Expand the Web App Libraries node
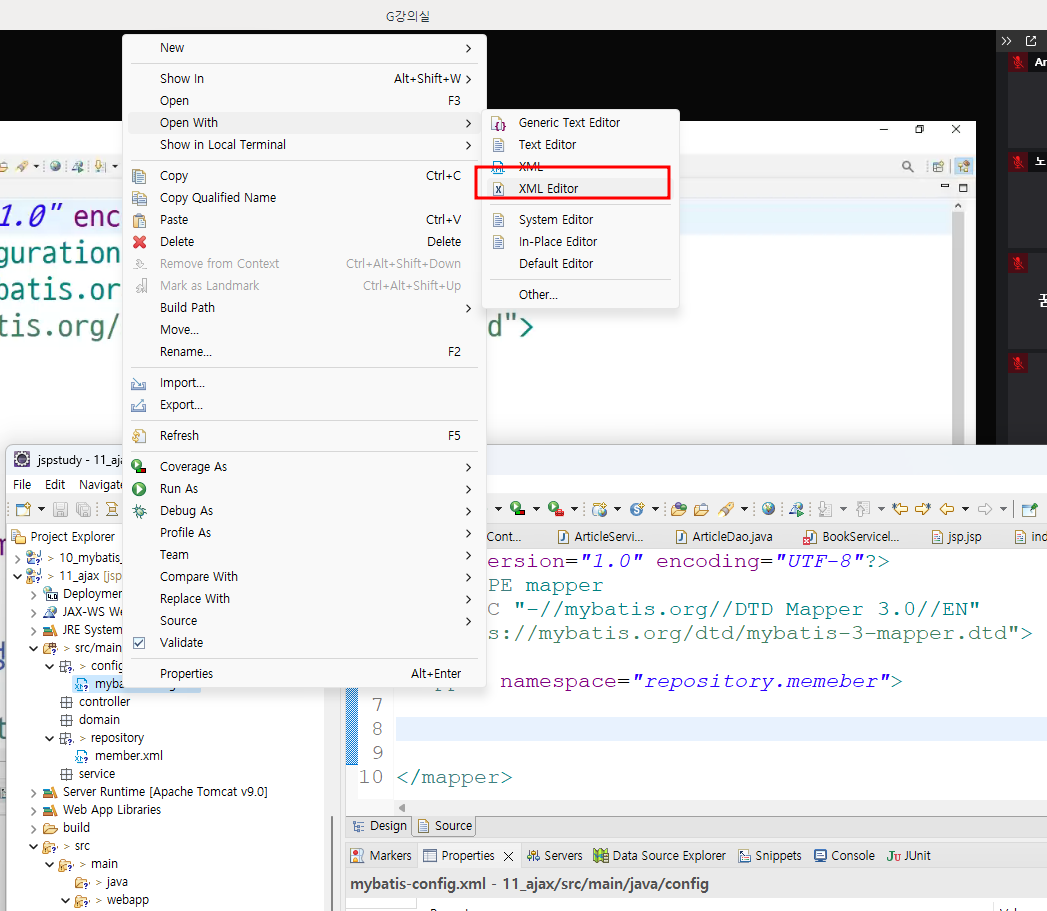This screenshot has width=1047, height=911. [x=33, y=810]
